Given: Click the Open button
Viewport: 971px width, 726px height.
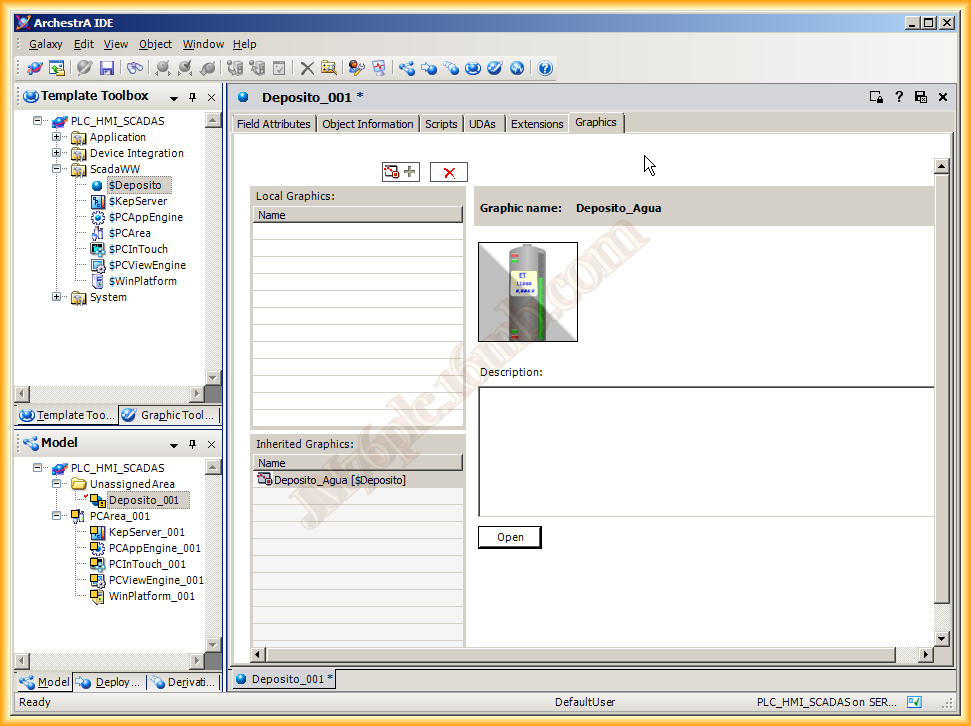Looking at the screenshot, I should click(509, 537).
